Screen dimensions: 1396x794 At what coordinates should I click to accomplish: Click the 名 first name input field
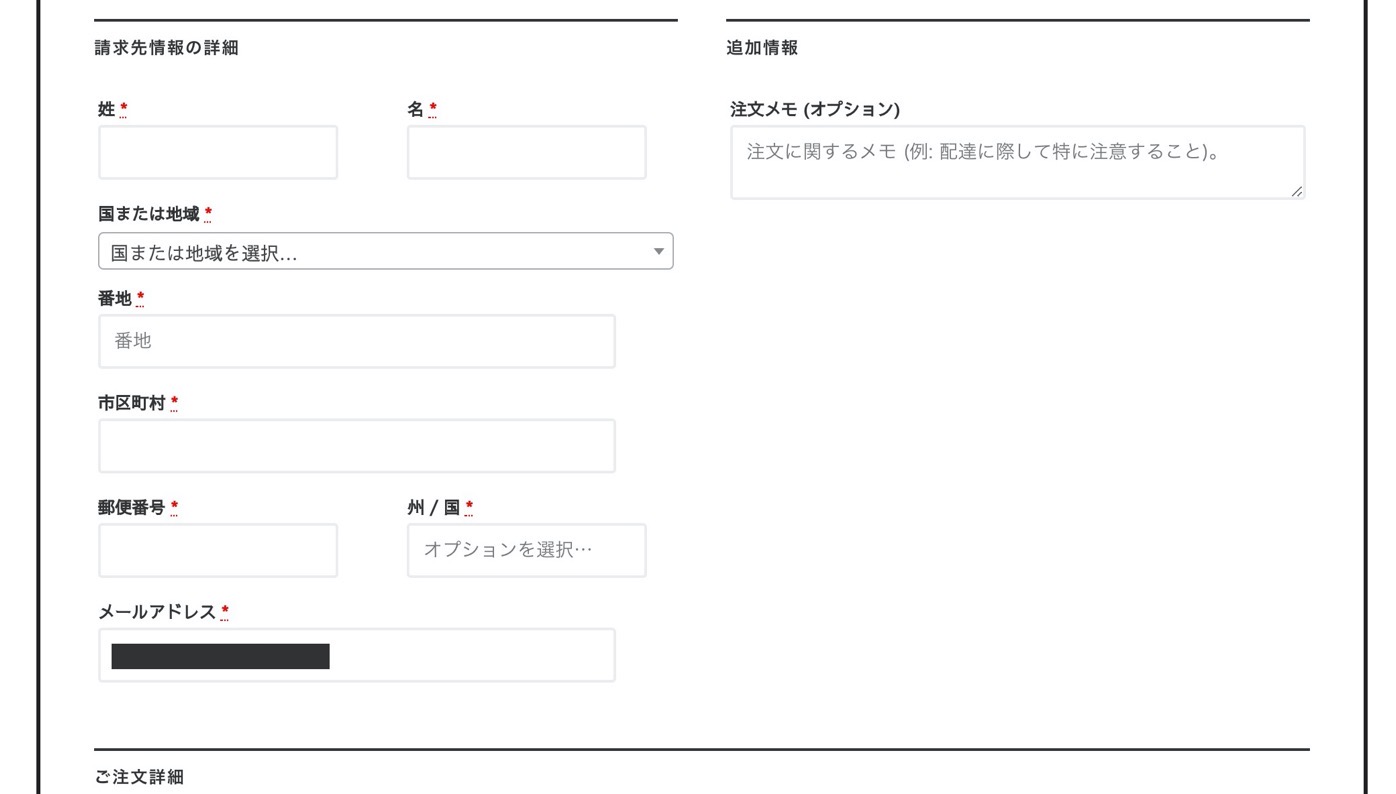coord(527,152)
